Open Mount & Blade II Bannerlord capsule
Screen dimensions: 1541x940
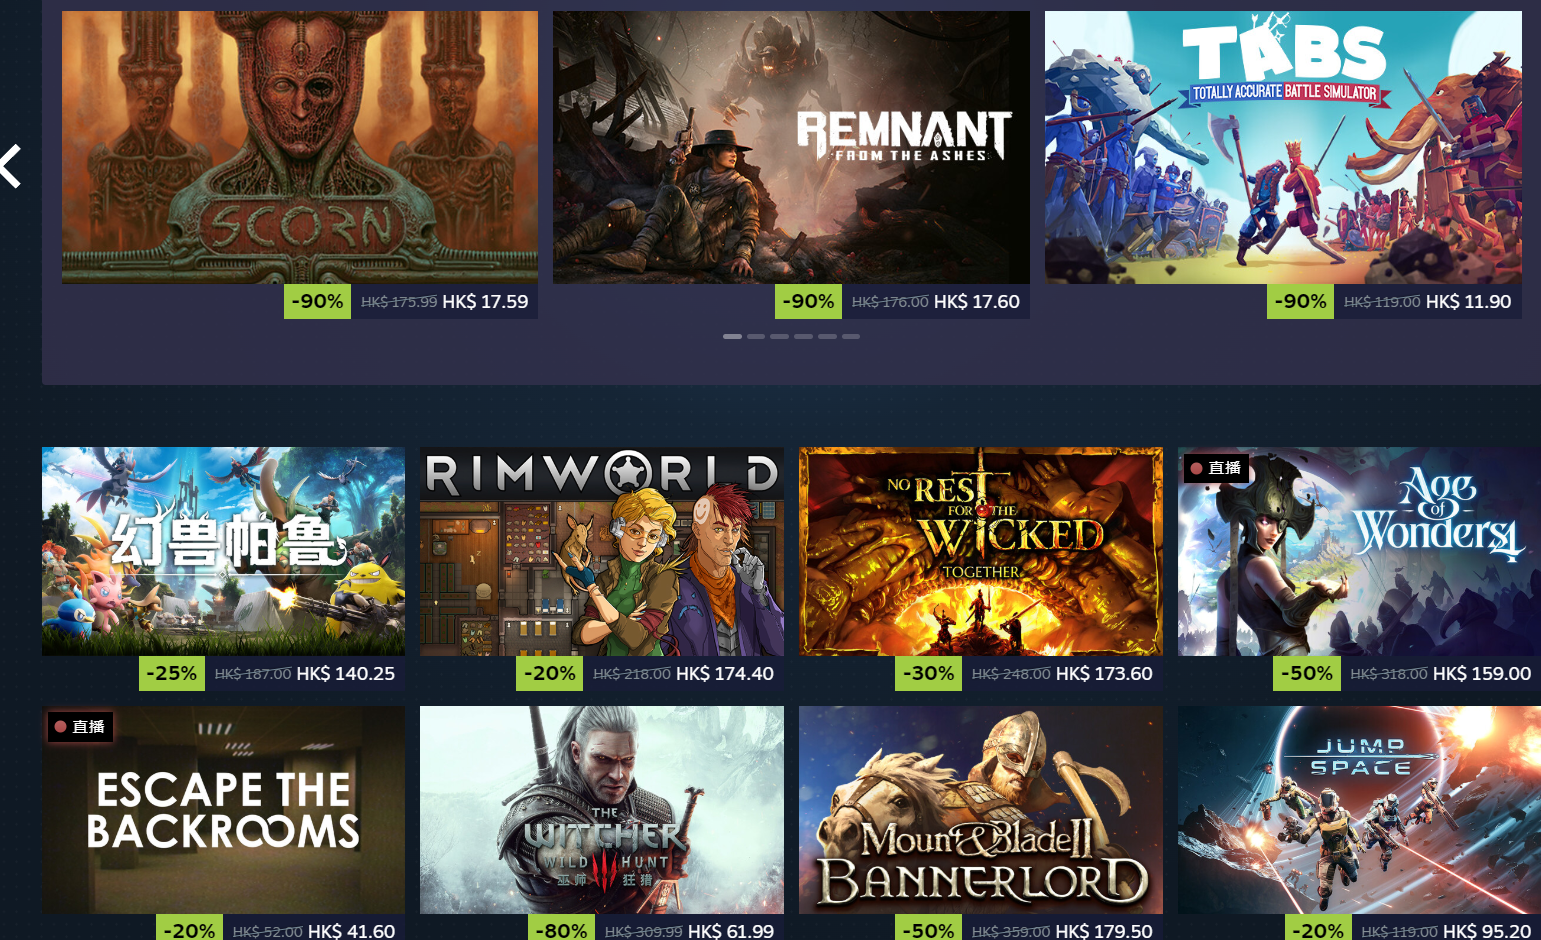click(981, 810)
